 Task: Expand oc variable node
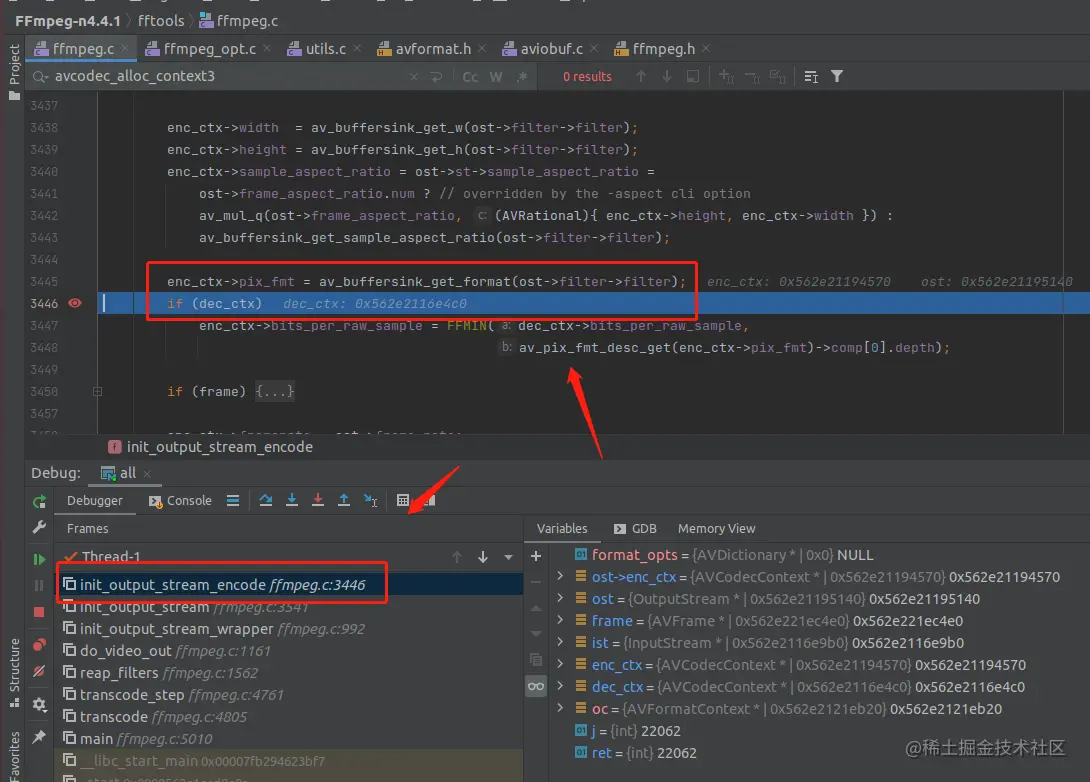560,708
